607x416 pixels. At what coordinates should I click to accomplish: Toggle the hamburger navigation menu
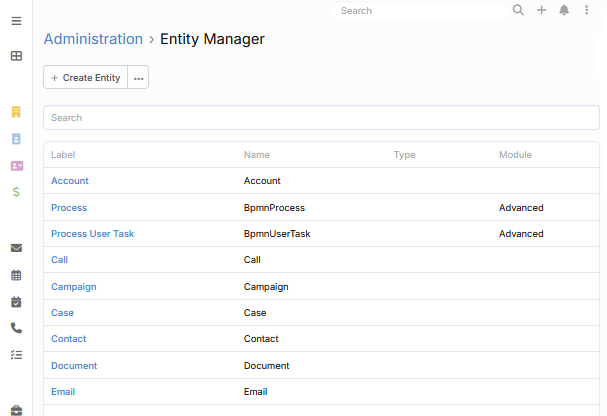pyautogui.click(x=16, y=20)
